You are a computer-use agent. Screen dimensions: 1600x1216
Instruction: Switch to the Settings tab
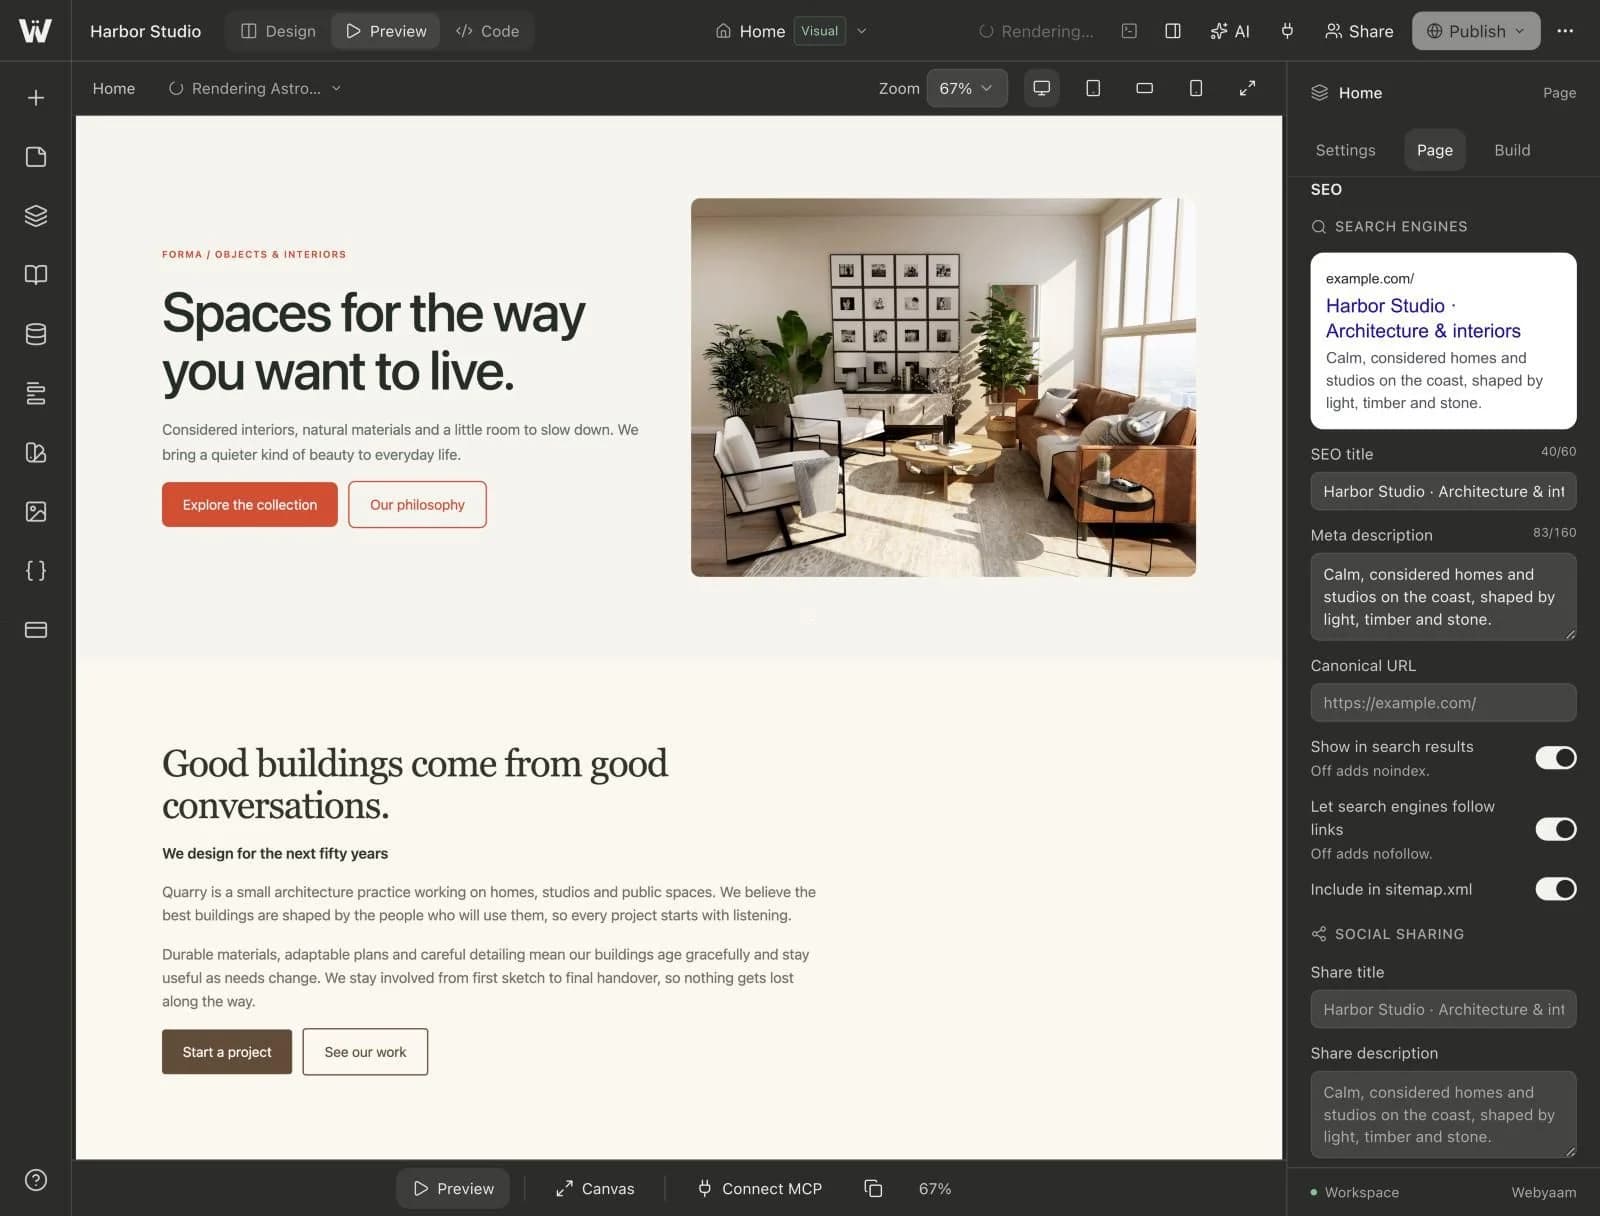[x=1345, y=150]
